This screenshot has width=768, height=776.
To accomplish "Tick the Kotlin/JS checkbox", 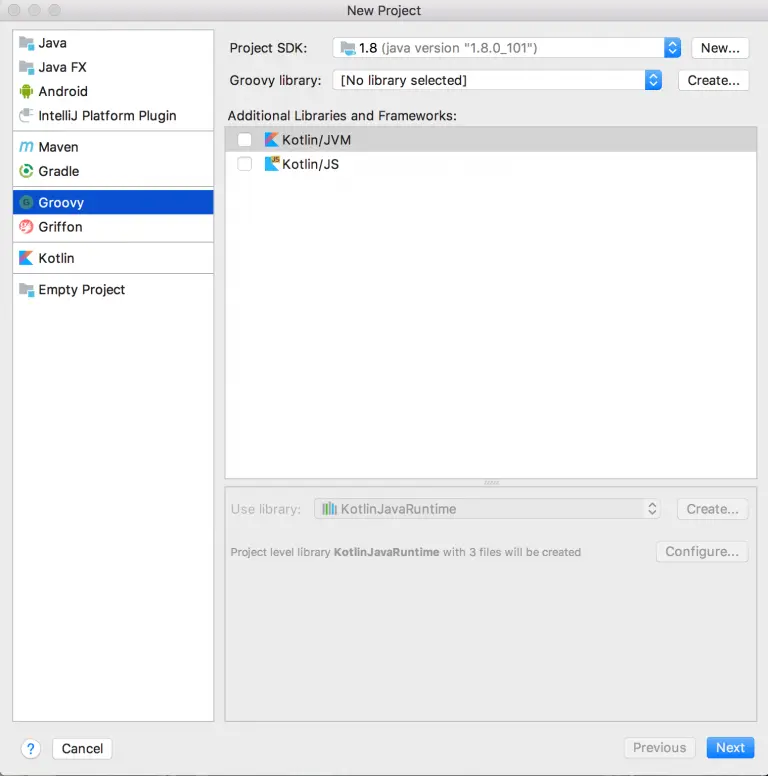I will [x=245, y=164].
